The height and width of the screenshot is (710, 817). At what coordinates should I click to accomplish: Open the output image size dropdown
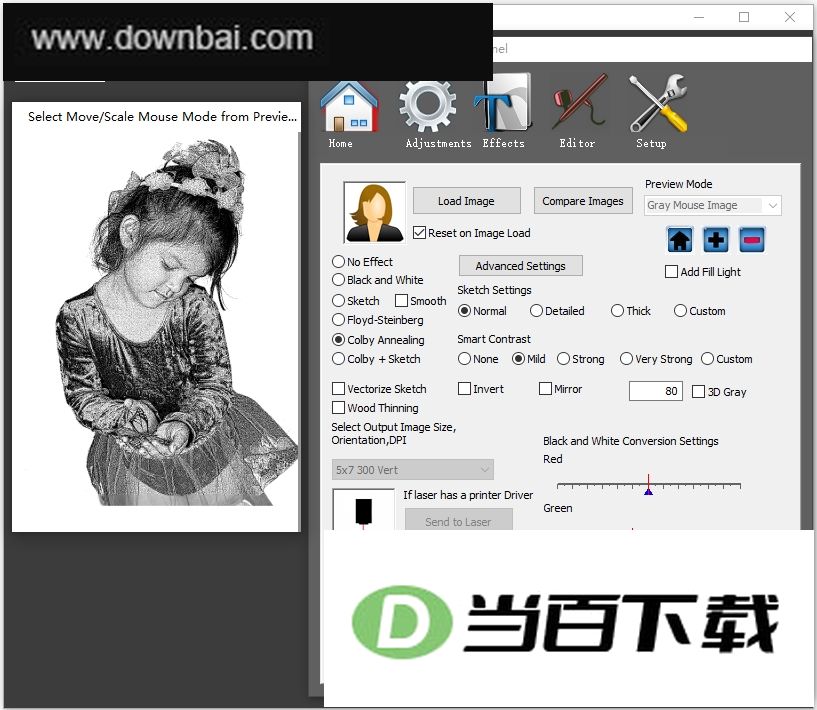pyautogui.click(x=413, y=470)
